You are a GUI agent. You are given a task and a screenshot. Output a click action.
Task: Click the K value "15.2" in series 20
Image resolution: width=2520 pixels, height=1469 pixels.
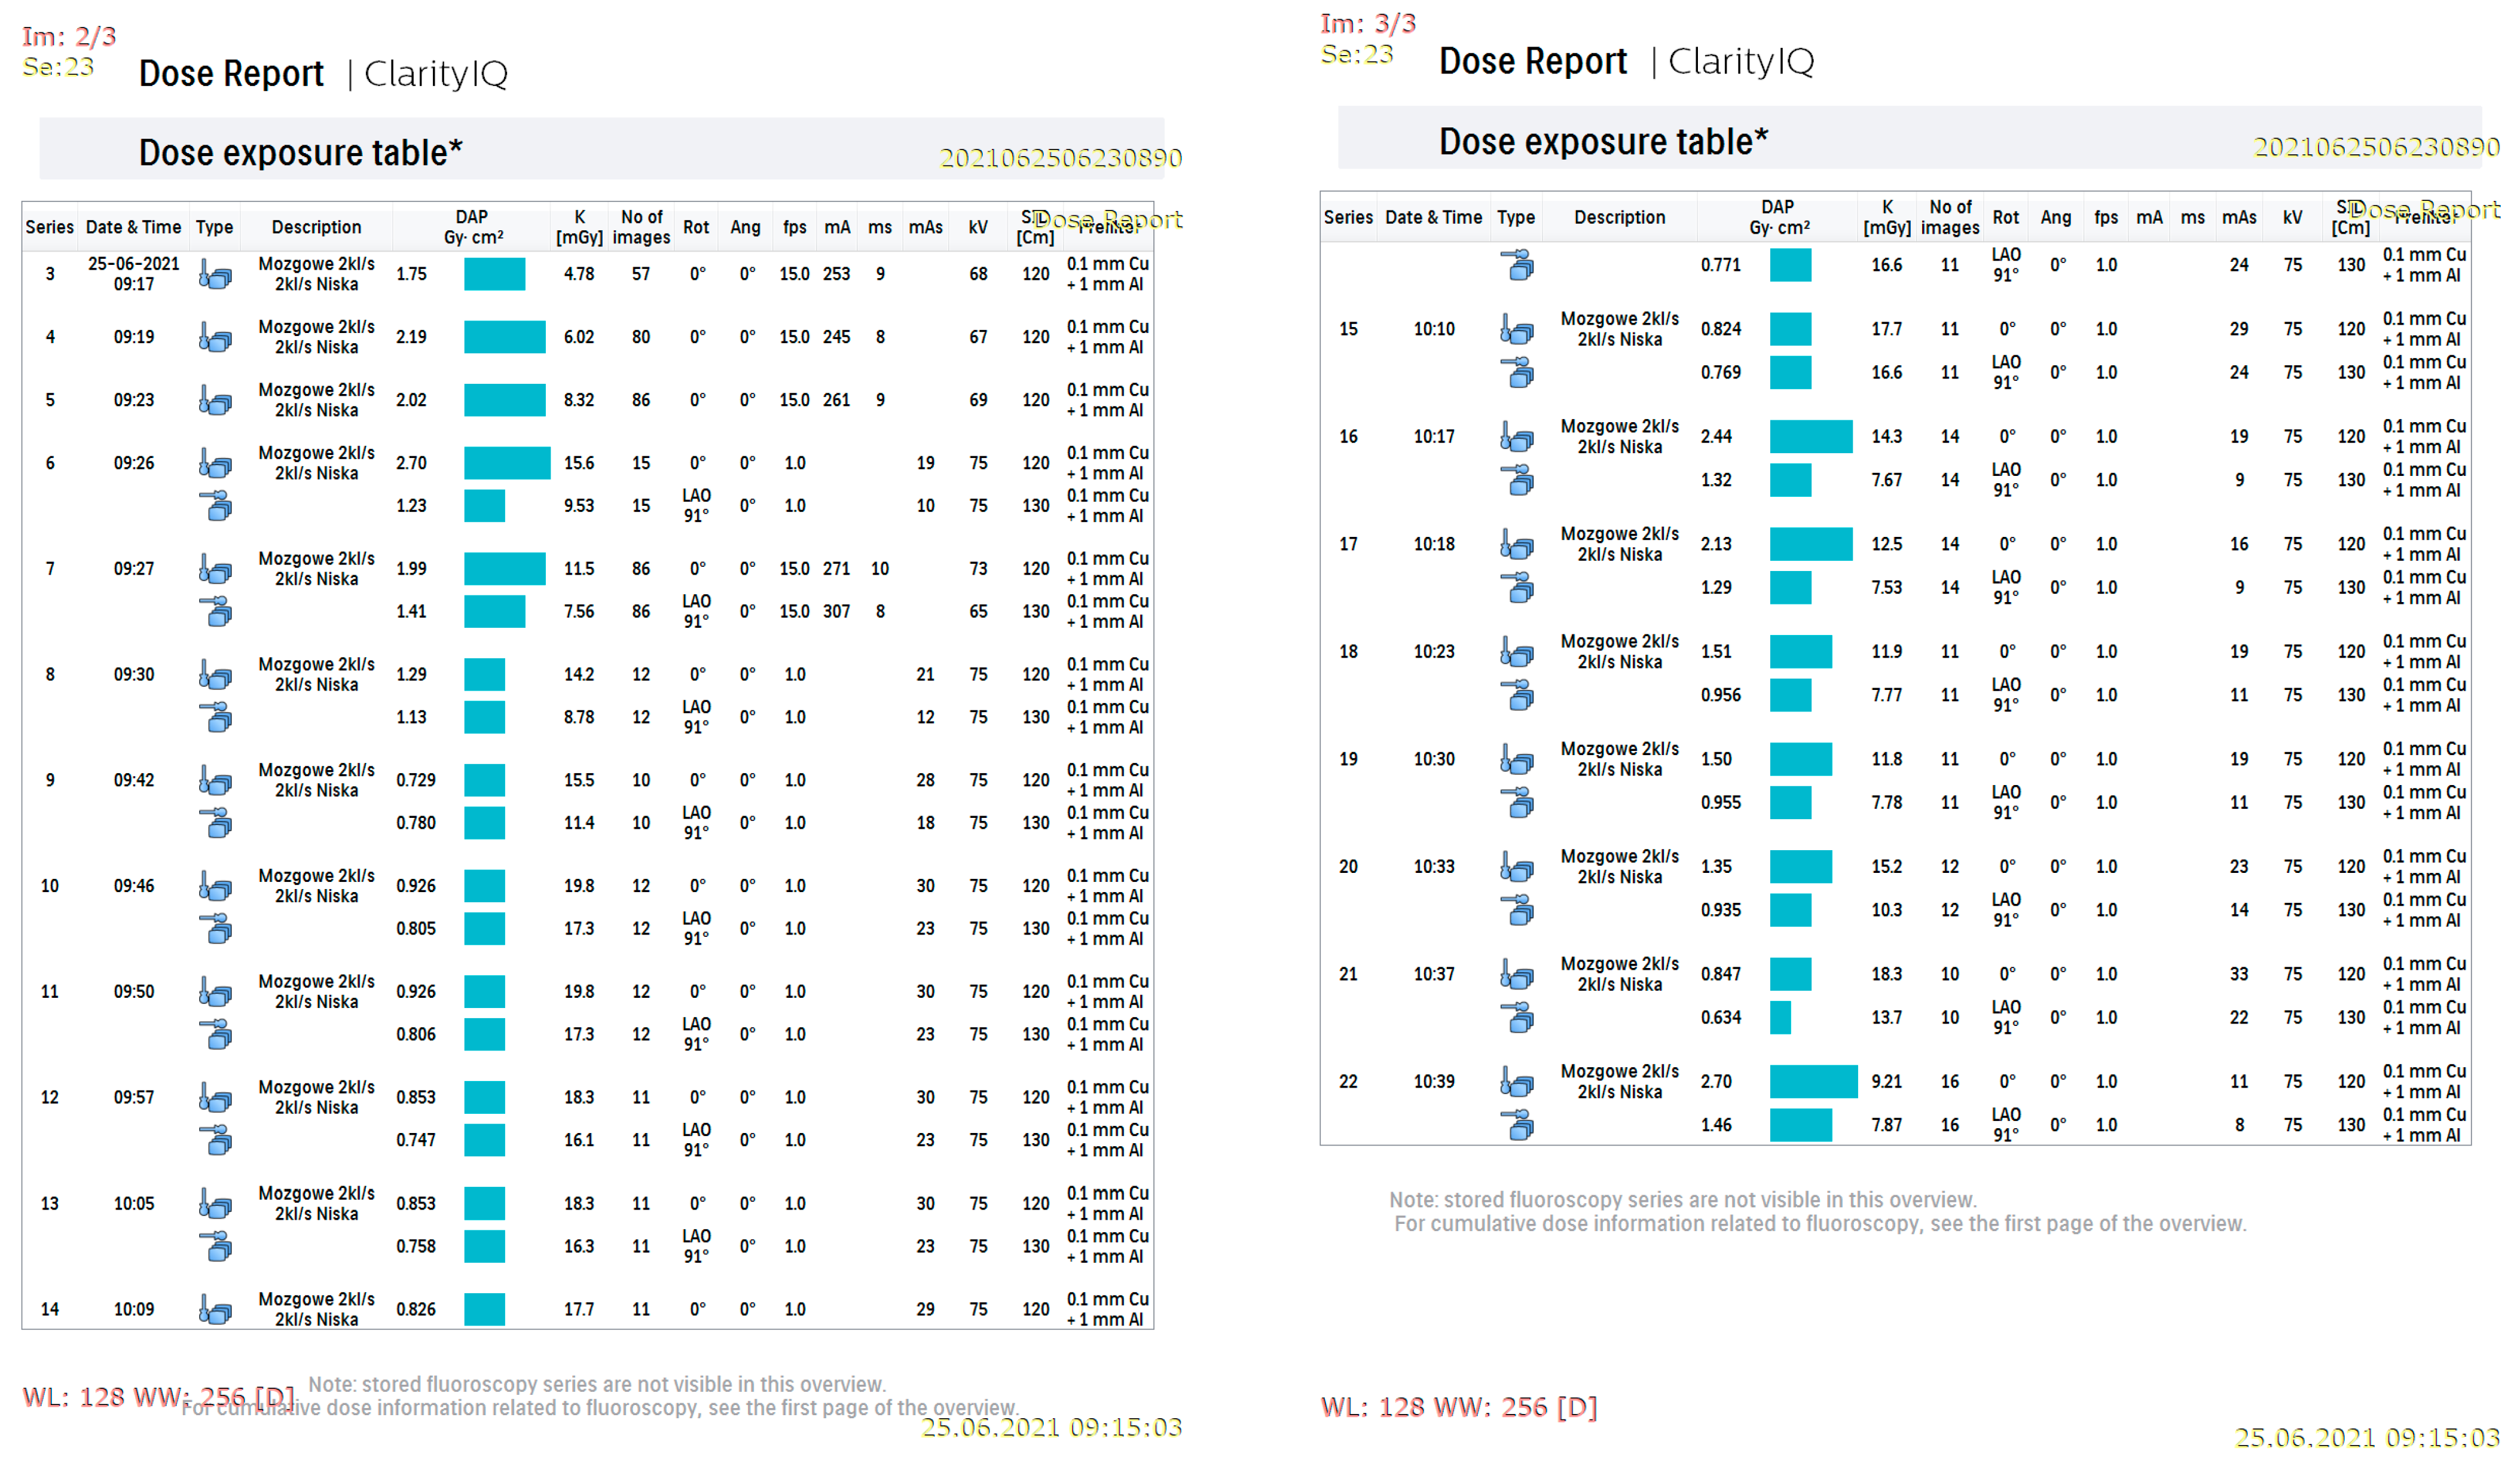(1887, 867)
